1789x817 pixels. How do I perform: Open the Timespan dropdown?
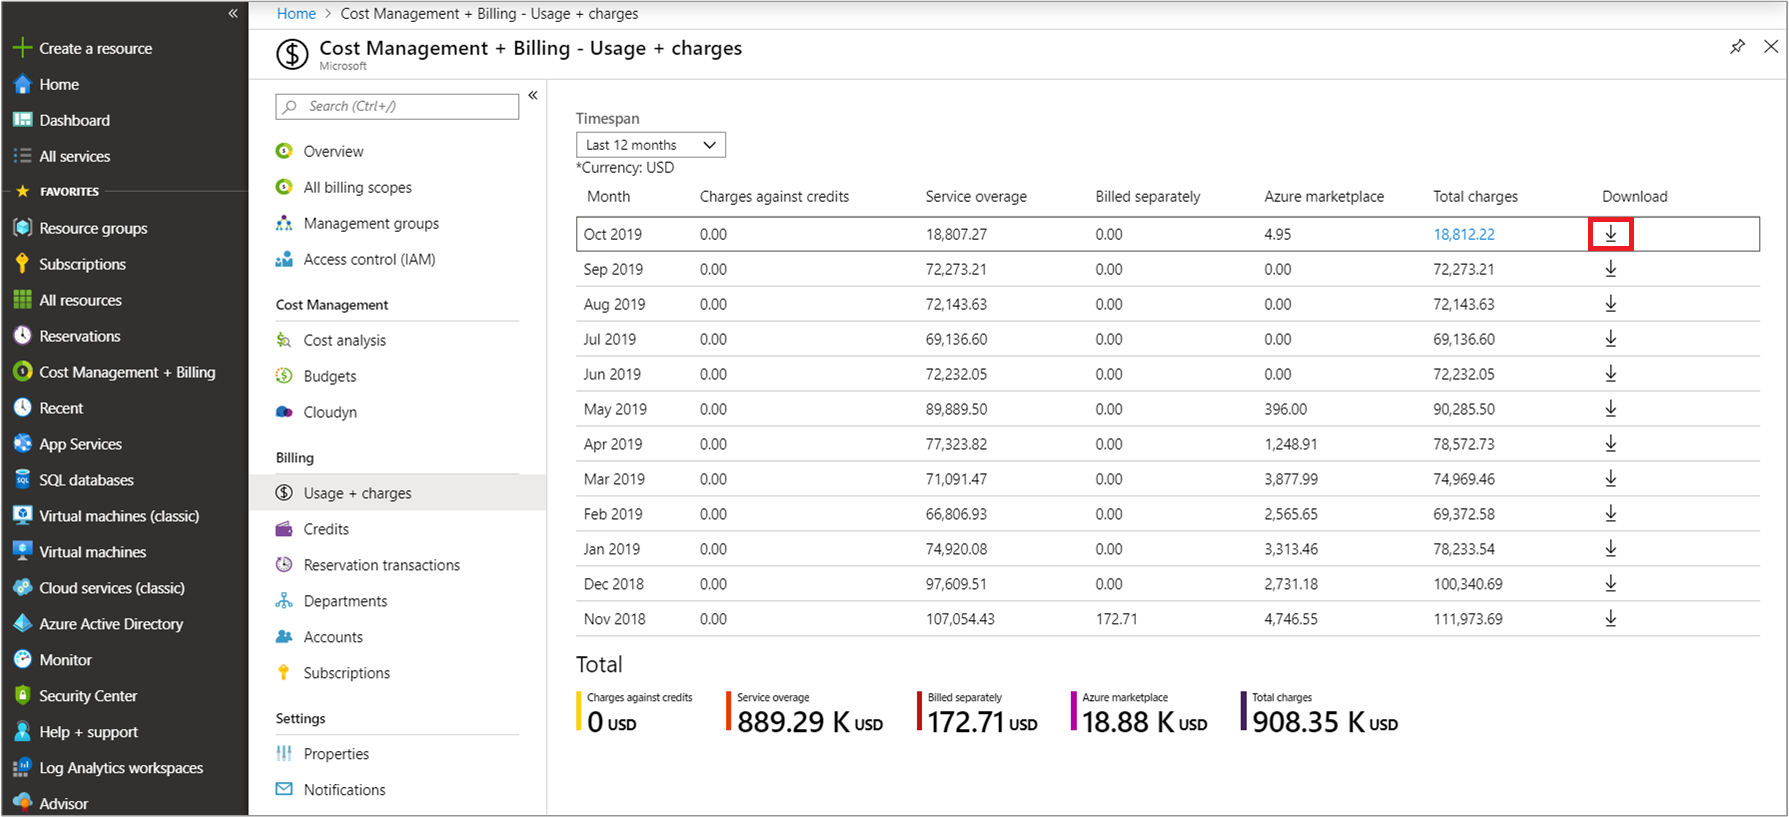(x=651, y=145)
